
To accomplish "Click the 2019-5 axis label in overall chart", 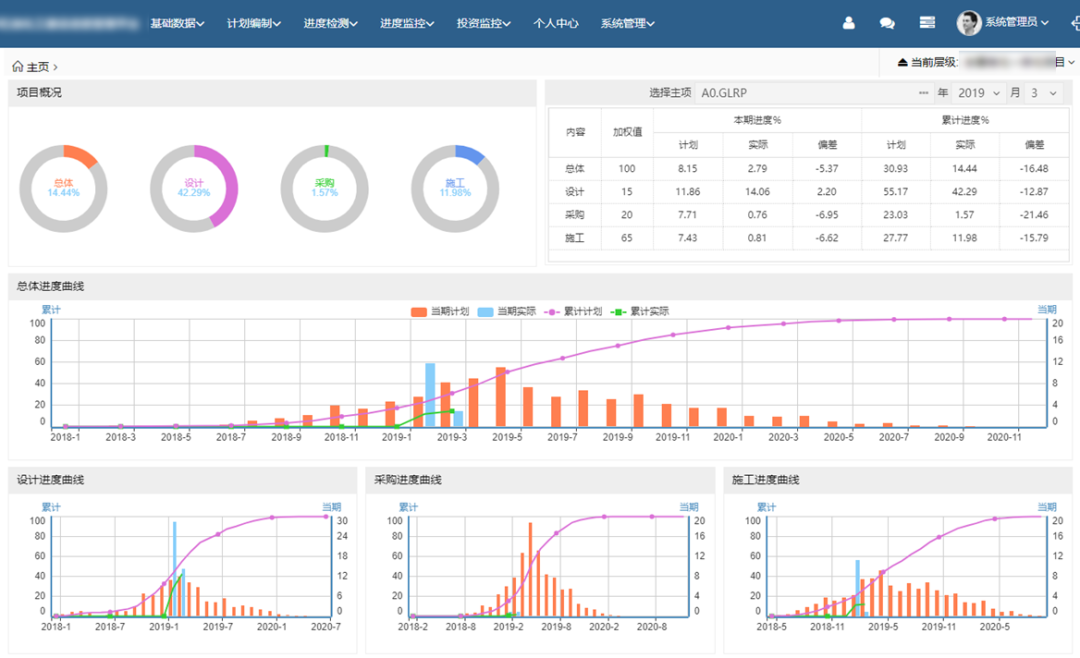I will coord(507,437).
